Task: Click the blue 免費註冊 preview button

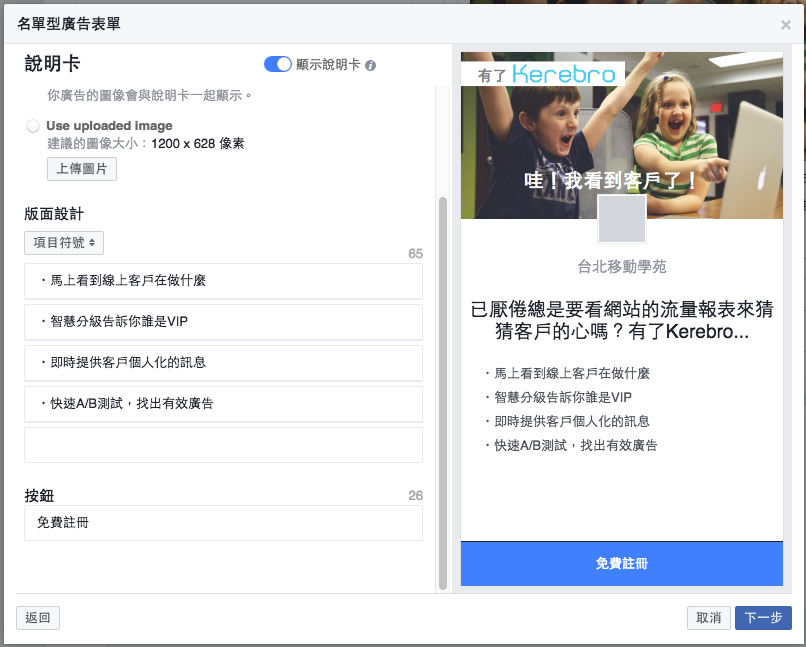Action: 622,564
